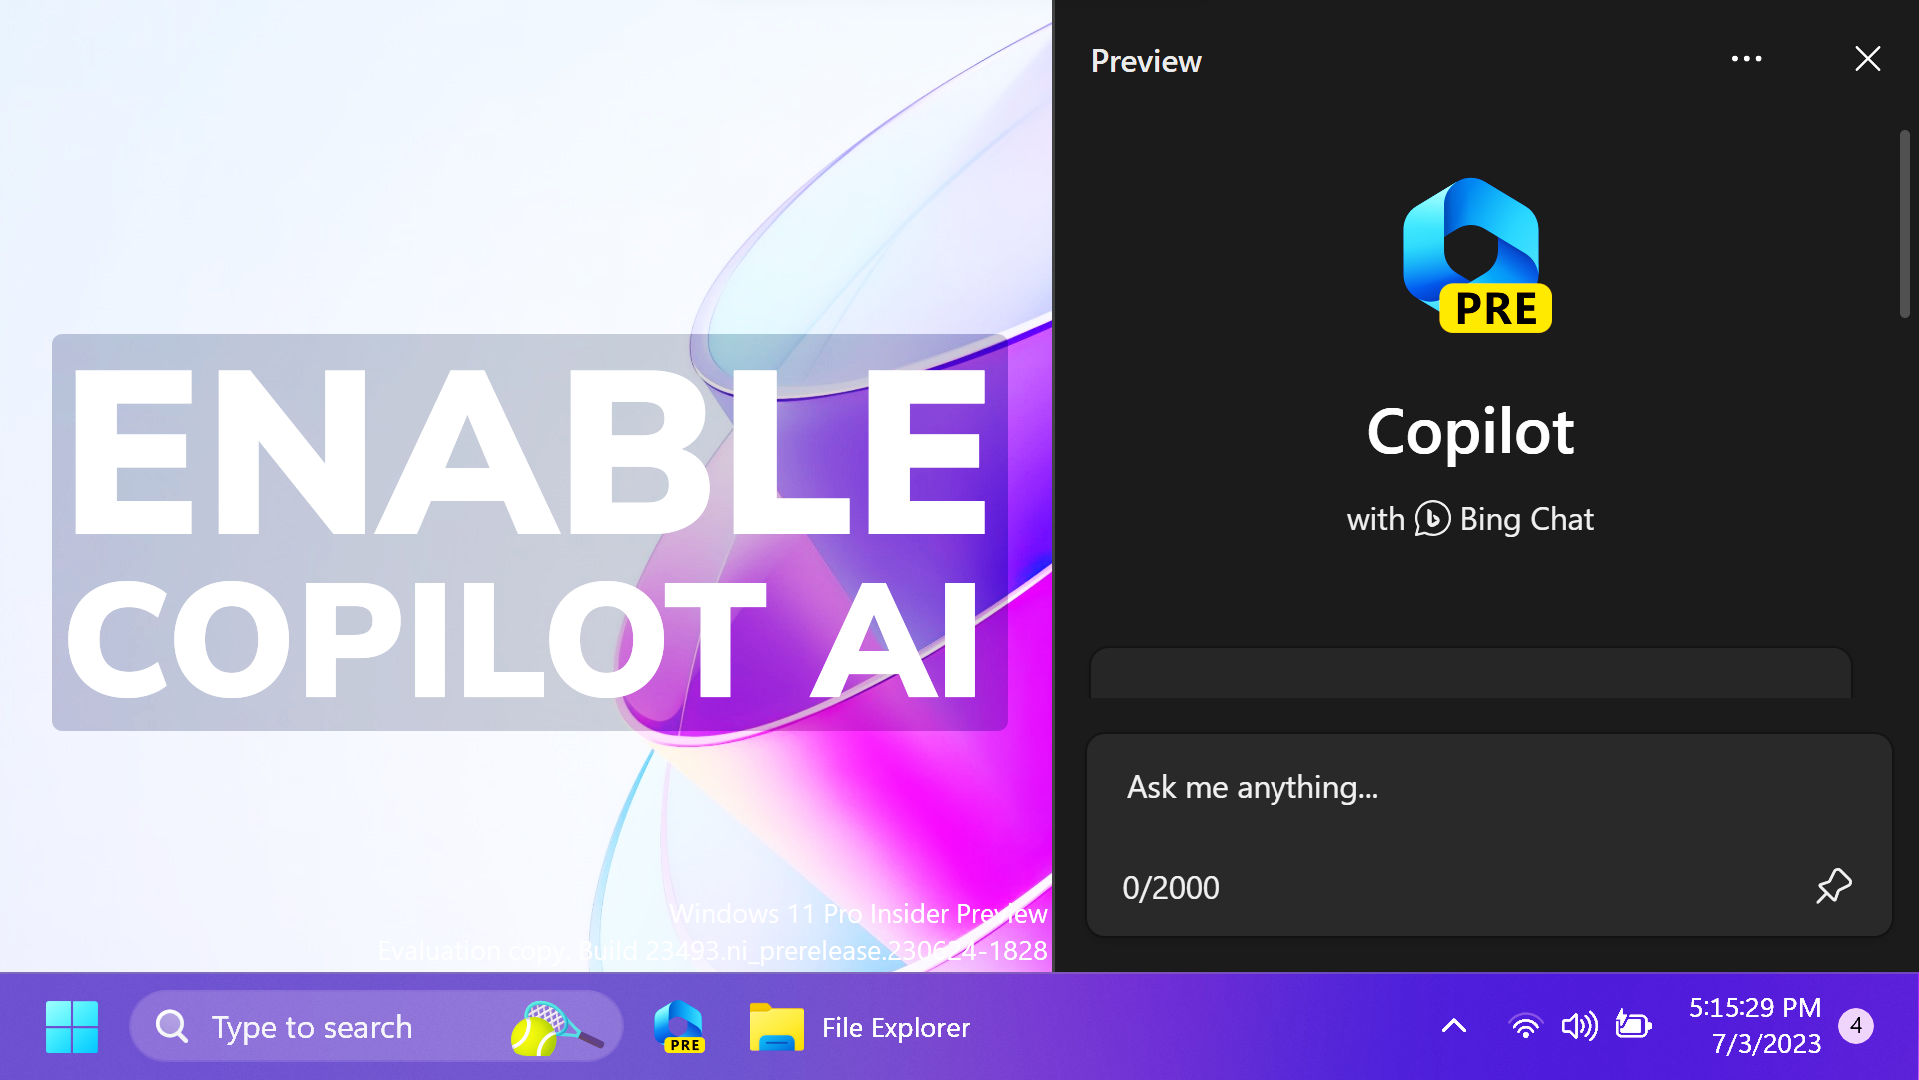The height and width of the screenshot is (1080, 1919).
Task: Open the Windows Start menu
Action: (x=72, y=1027)
